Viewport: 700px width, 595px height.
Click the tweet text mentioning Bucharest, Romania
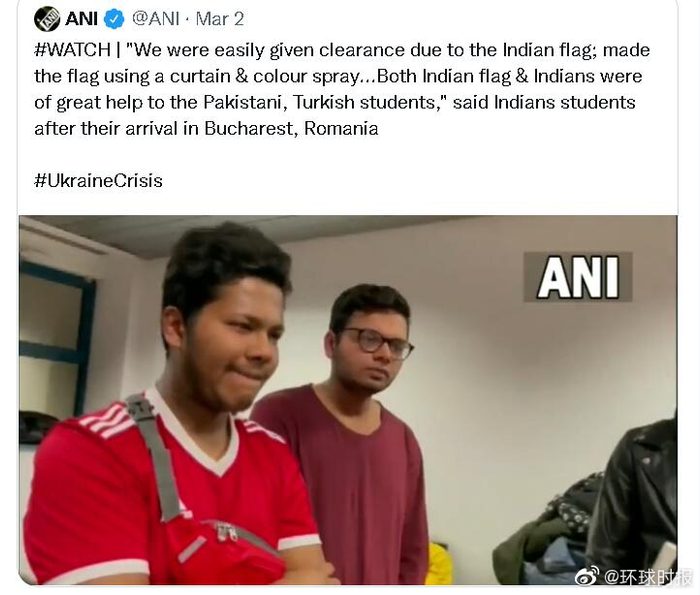click(206, 129)
